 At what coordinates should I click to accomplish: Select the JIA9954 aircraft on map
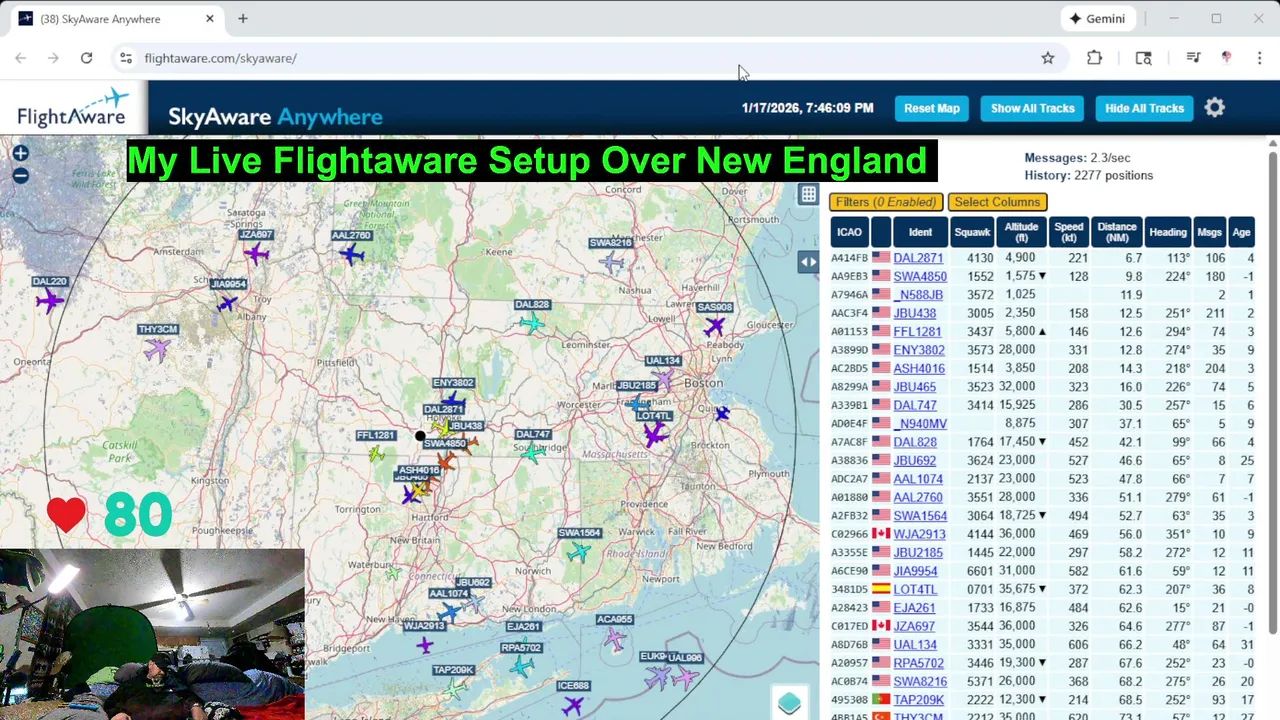pyautogui.click(x=228, y=303)
